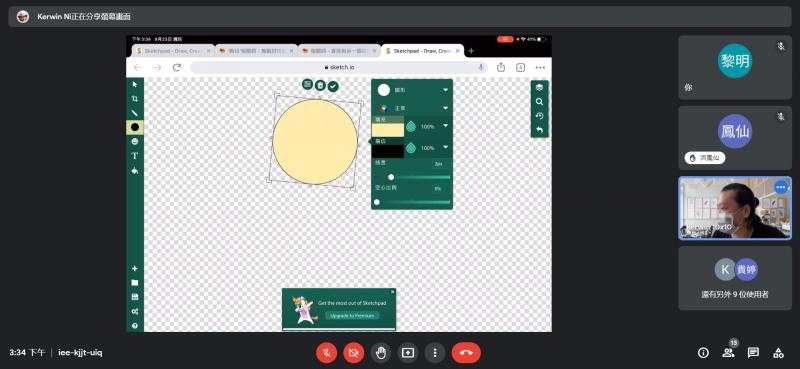Open the tile showing 9 other users
This screenshot has height=369, width=800.
pos(735,278)
